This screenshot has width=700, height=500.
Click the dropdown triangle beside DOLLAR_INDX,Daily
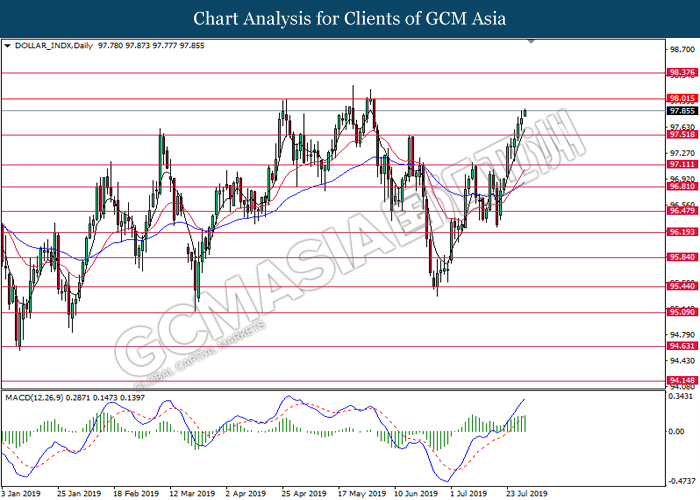coord(8,45)
